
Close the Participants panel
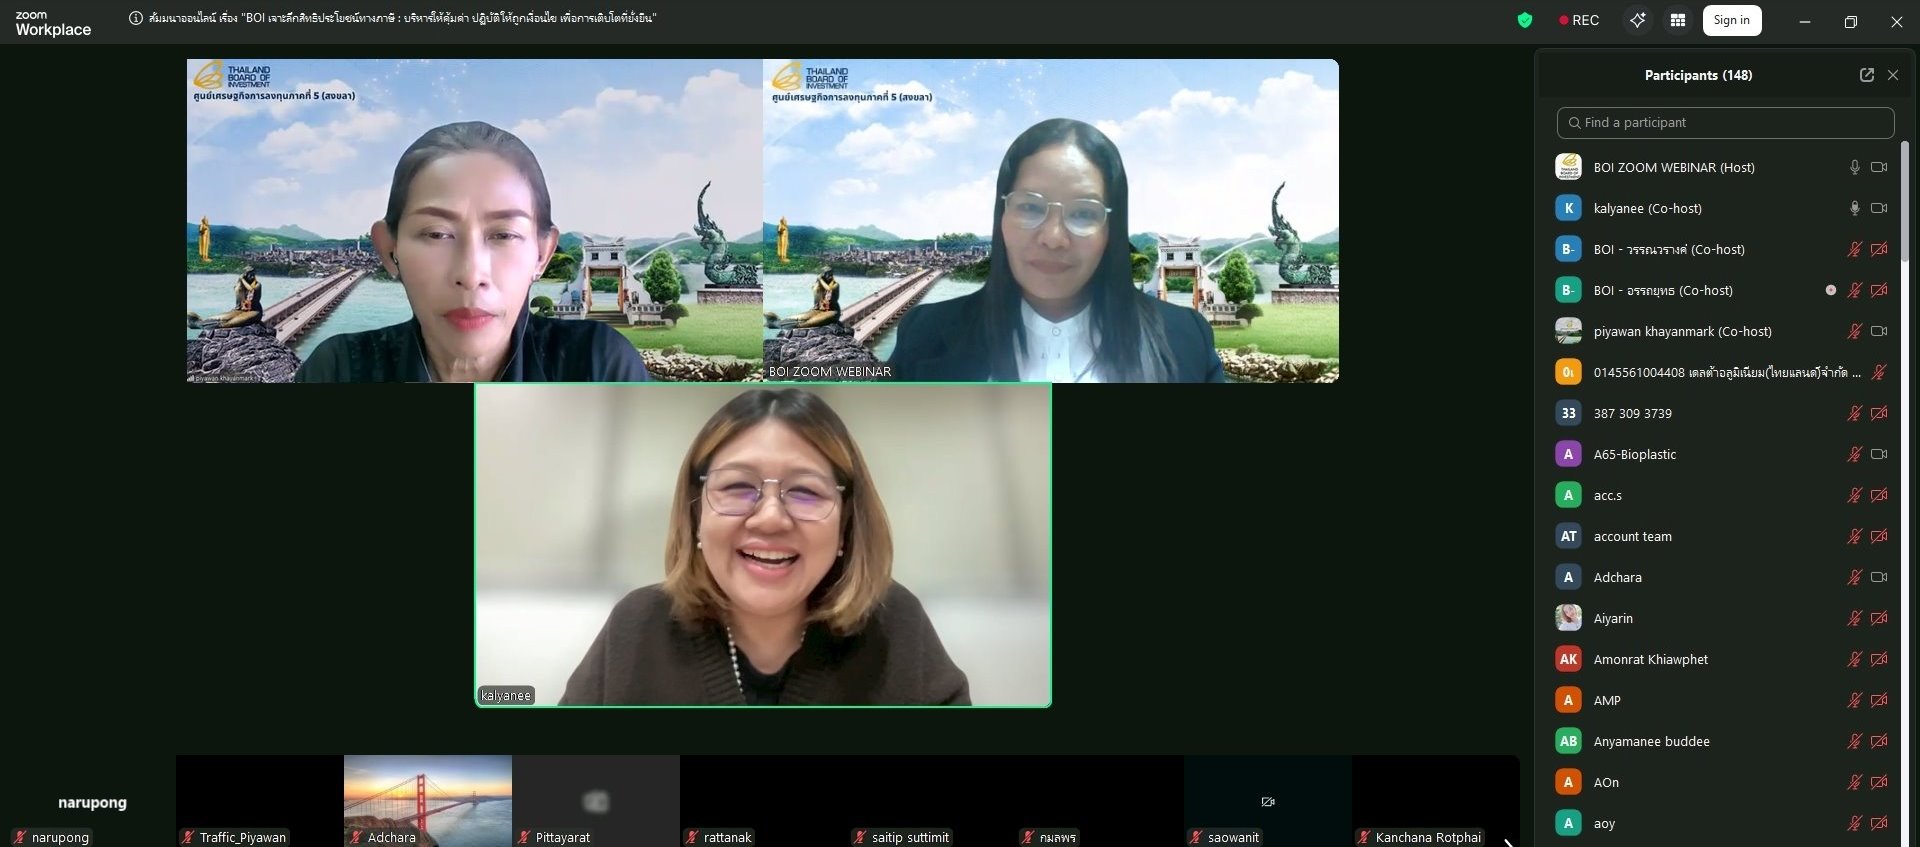pos(1893,75)
